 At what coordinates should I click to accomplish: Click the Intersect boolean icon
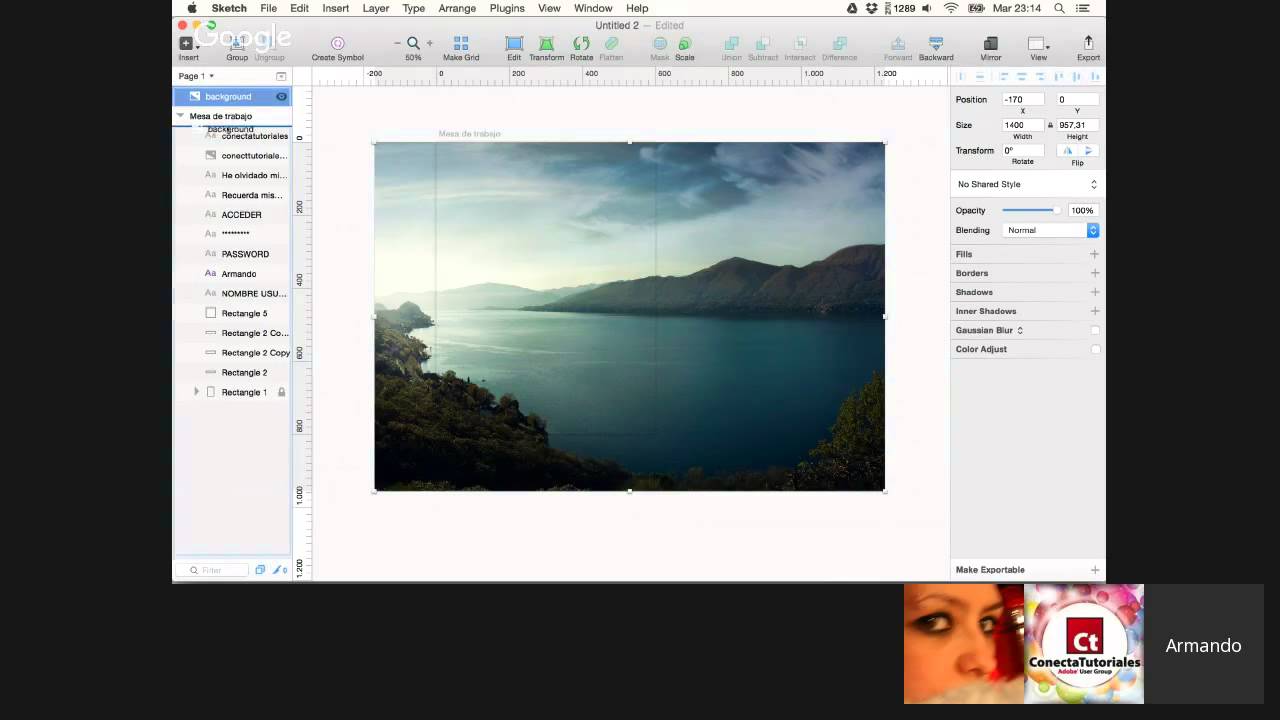[800, 43]
